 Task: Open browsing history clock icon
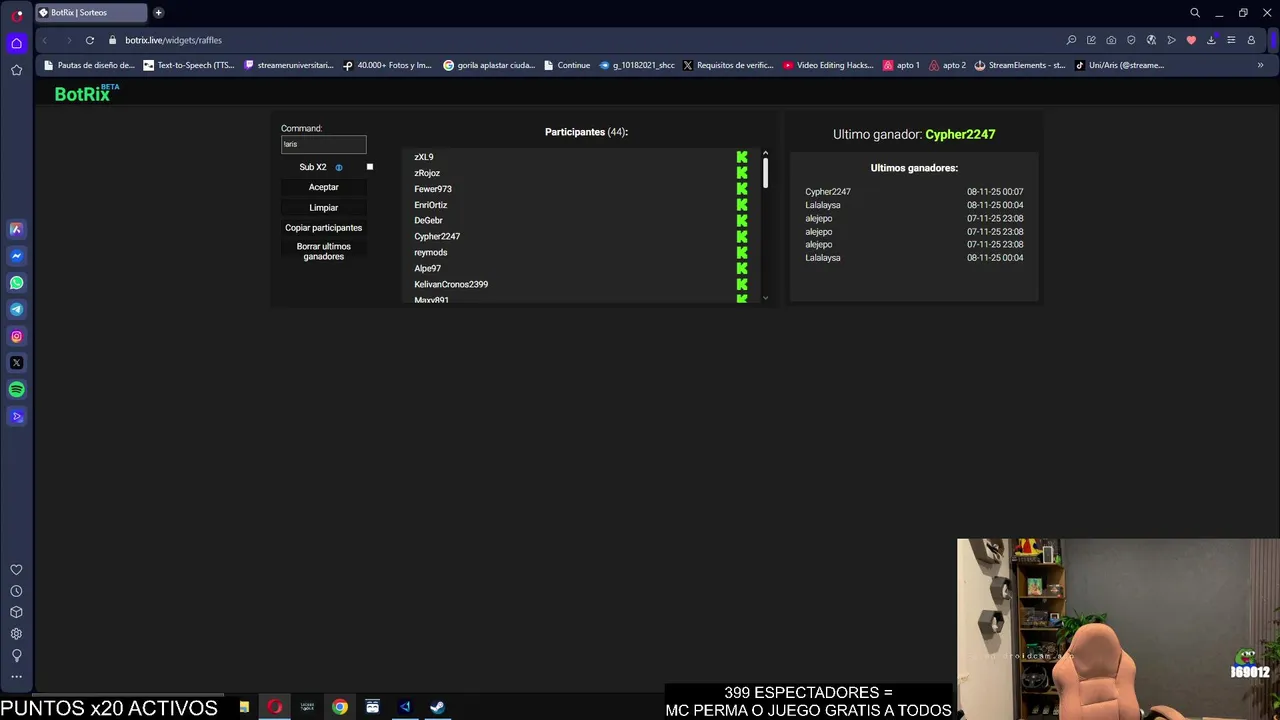point(16,591)
